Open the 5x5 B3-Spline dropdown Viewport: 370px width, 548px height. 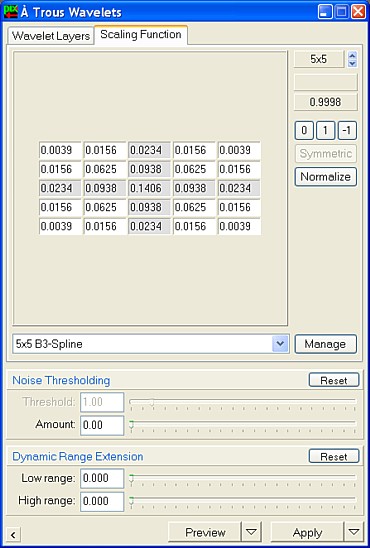[x=280, y=344]
